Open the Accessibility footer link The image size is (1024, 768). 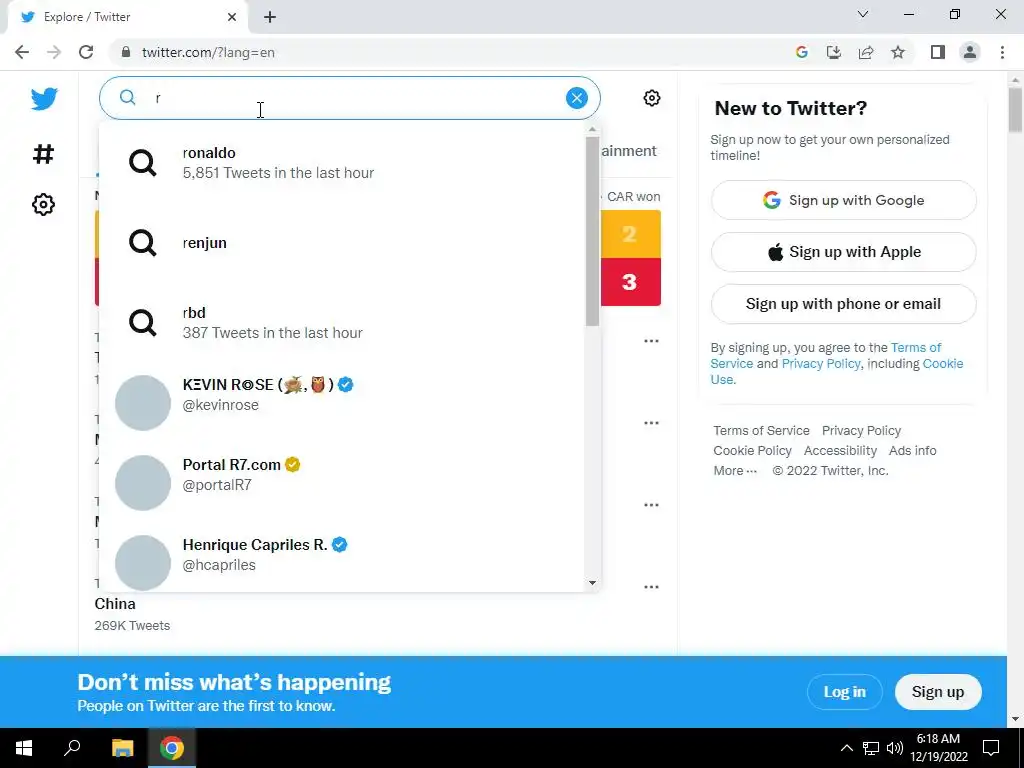coord(840,451)
